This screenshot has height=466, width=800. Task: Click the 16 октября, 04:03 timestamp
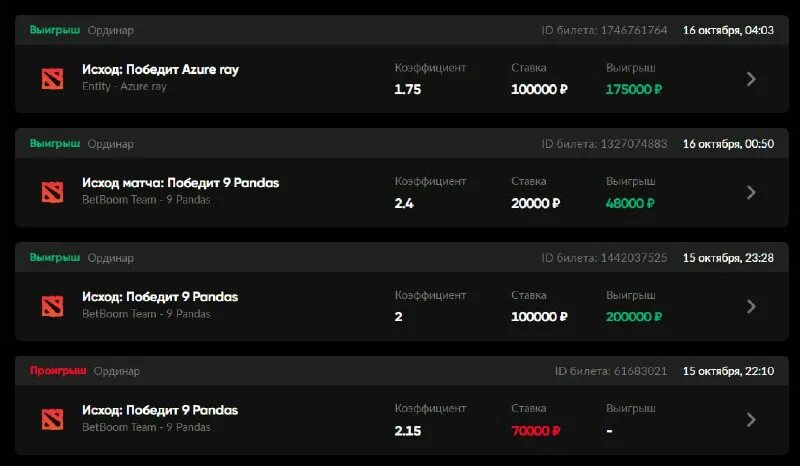point(728,30)
